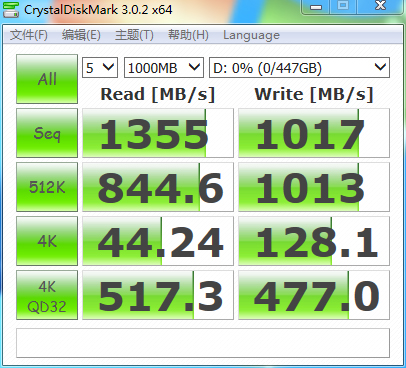The height and width of the screenshot is (368, 406).
Task: Click the 4K QD32 read result 517.3
Action: coord(158,295)
